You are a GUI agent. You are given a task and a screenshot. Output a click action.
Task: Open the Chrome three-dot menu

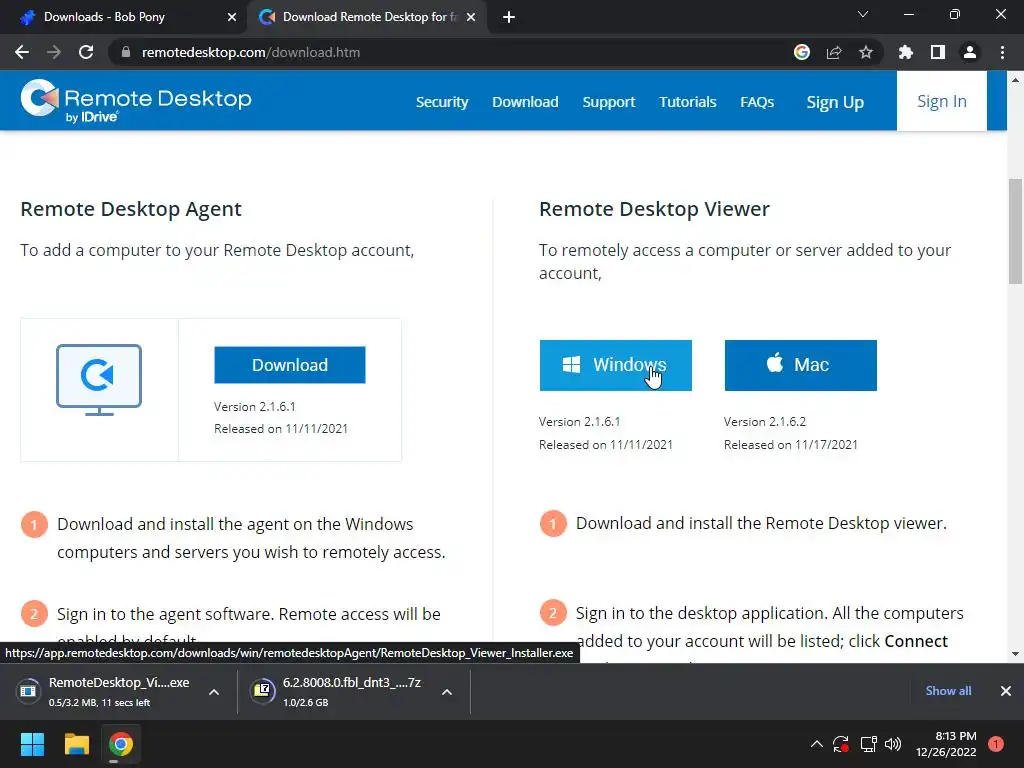1002,52
